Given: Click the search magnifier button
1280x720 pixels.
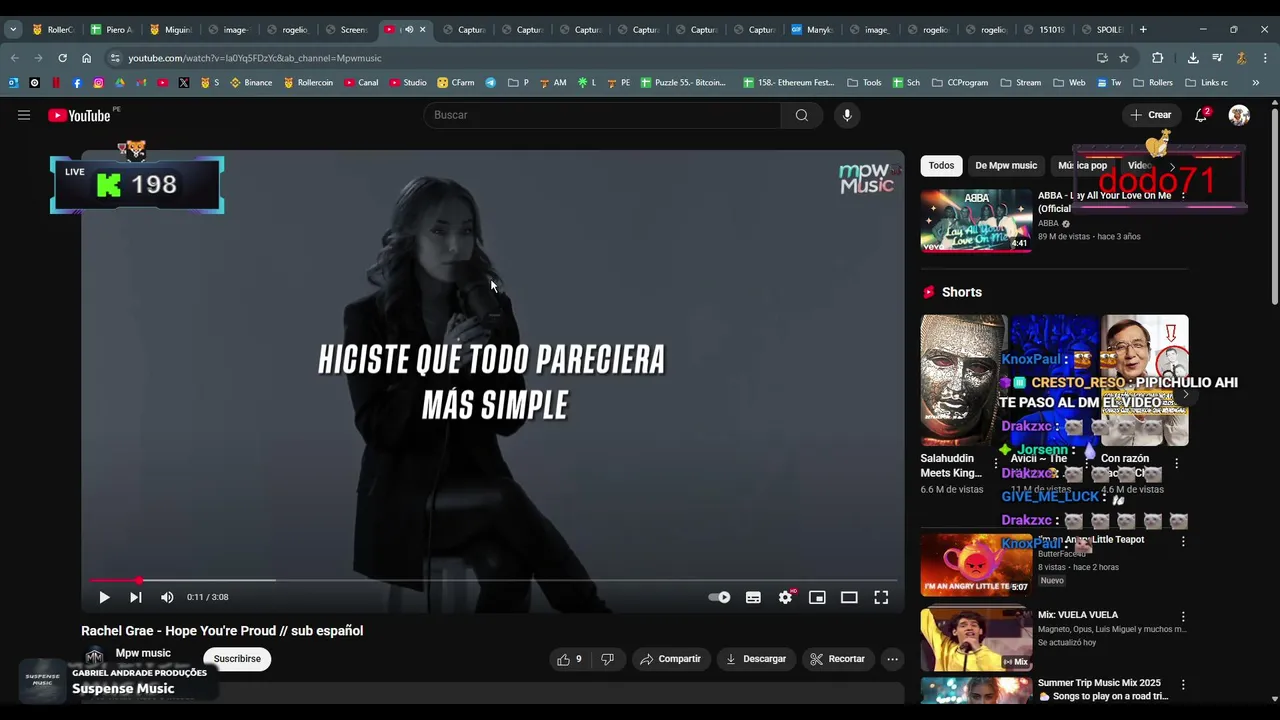Looking at the screenshot, I should tap(801, 115).
